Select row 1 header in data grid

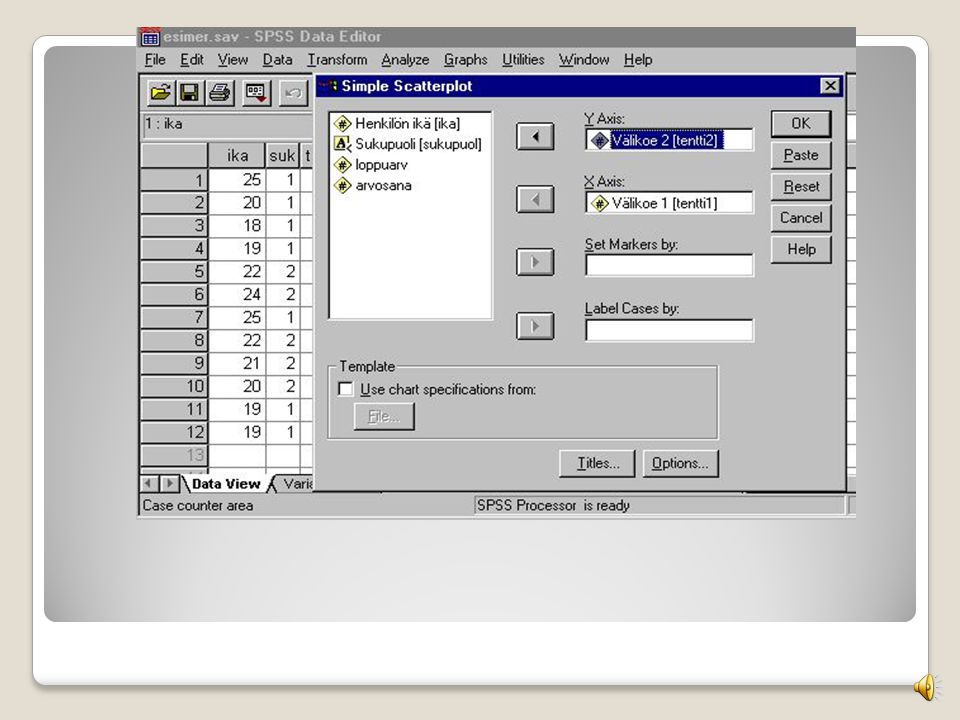click(x=174, y=180)
